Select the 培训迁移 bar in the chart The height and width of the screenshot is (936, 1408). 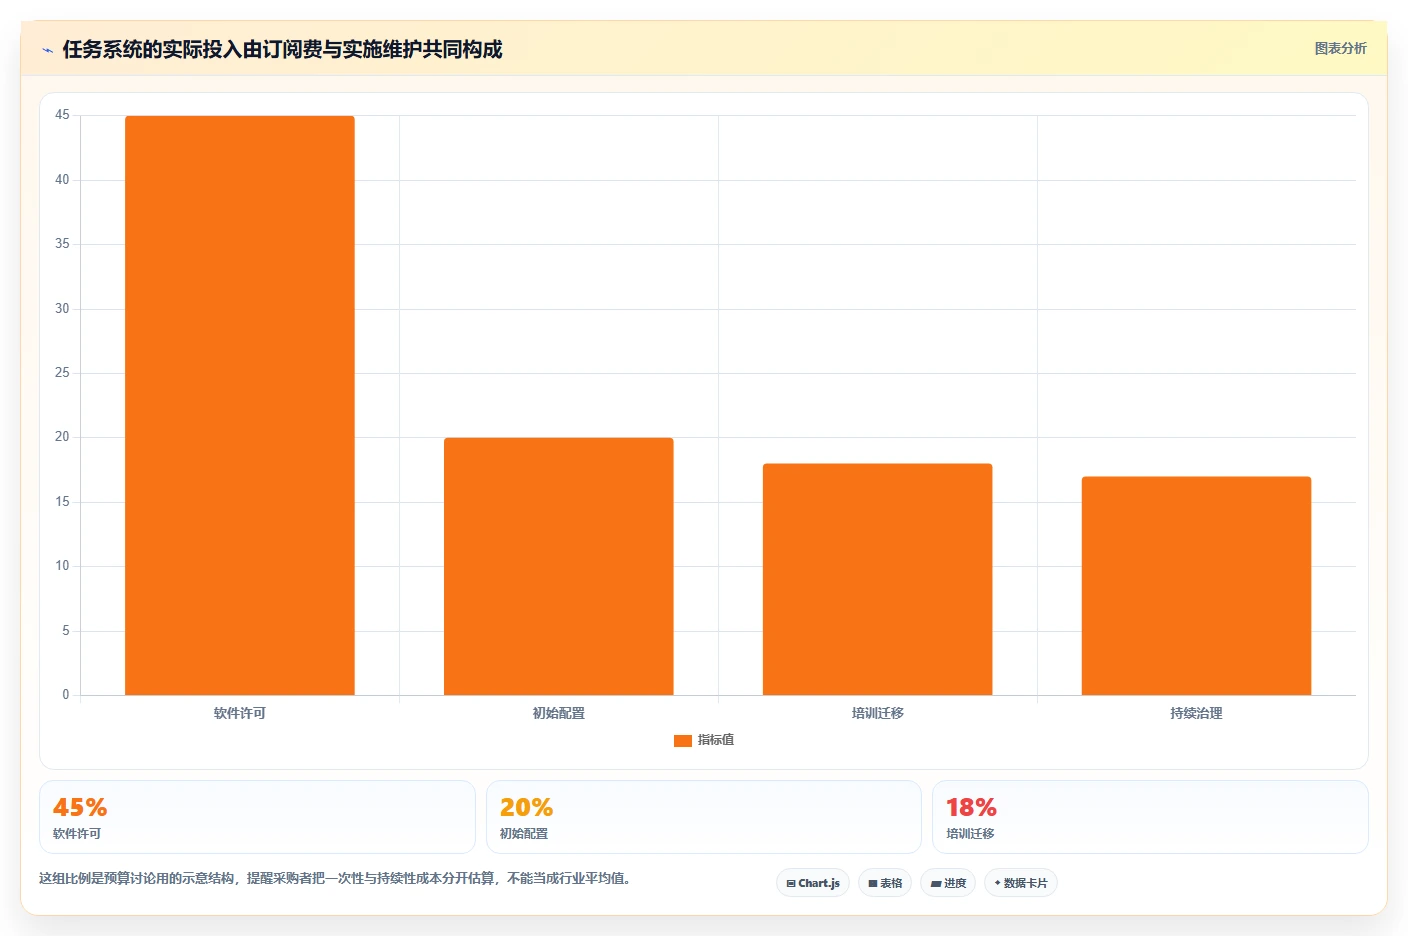(878, 579)
